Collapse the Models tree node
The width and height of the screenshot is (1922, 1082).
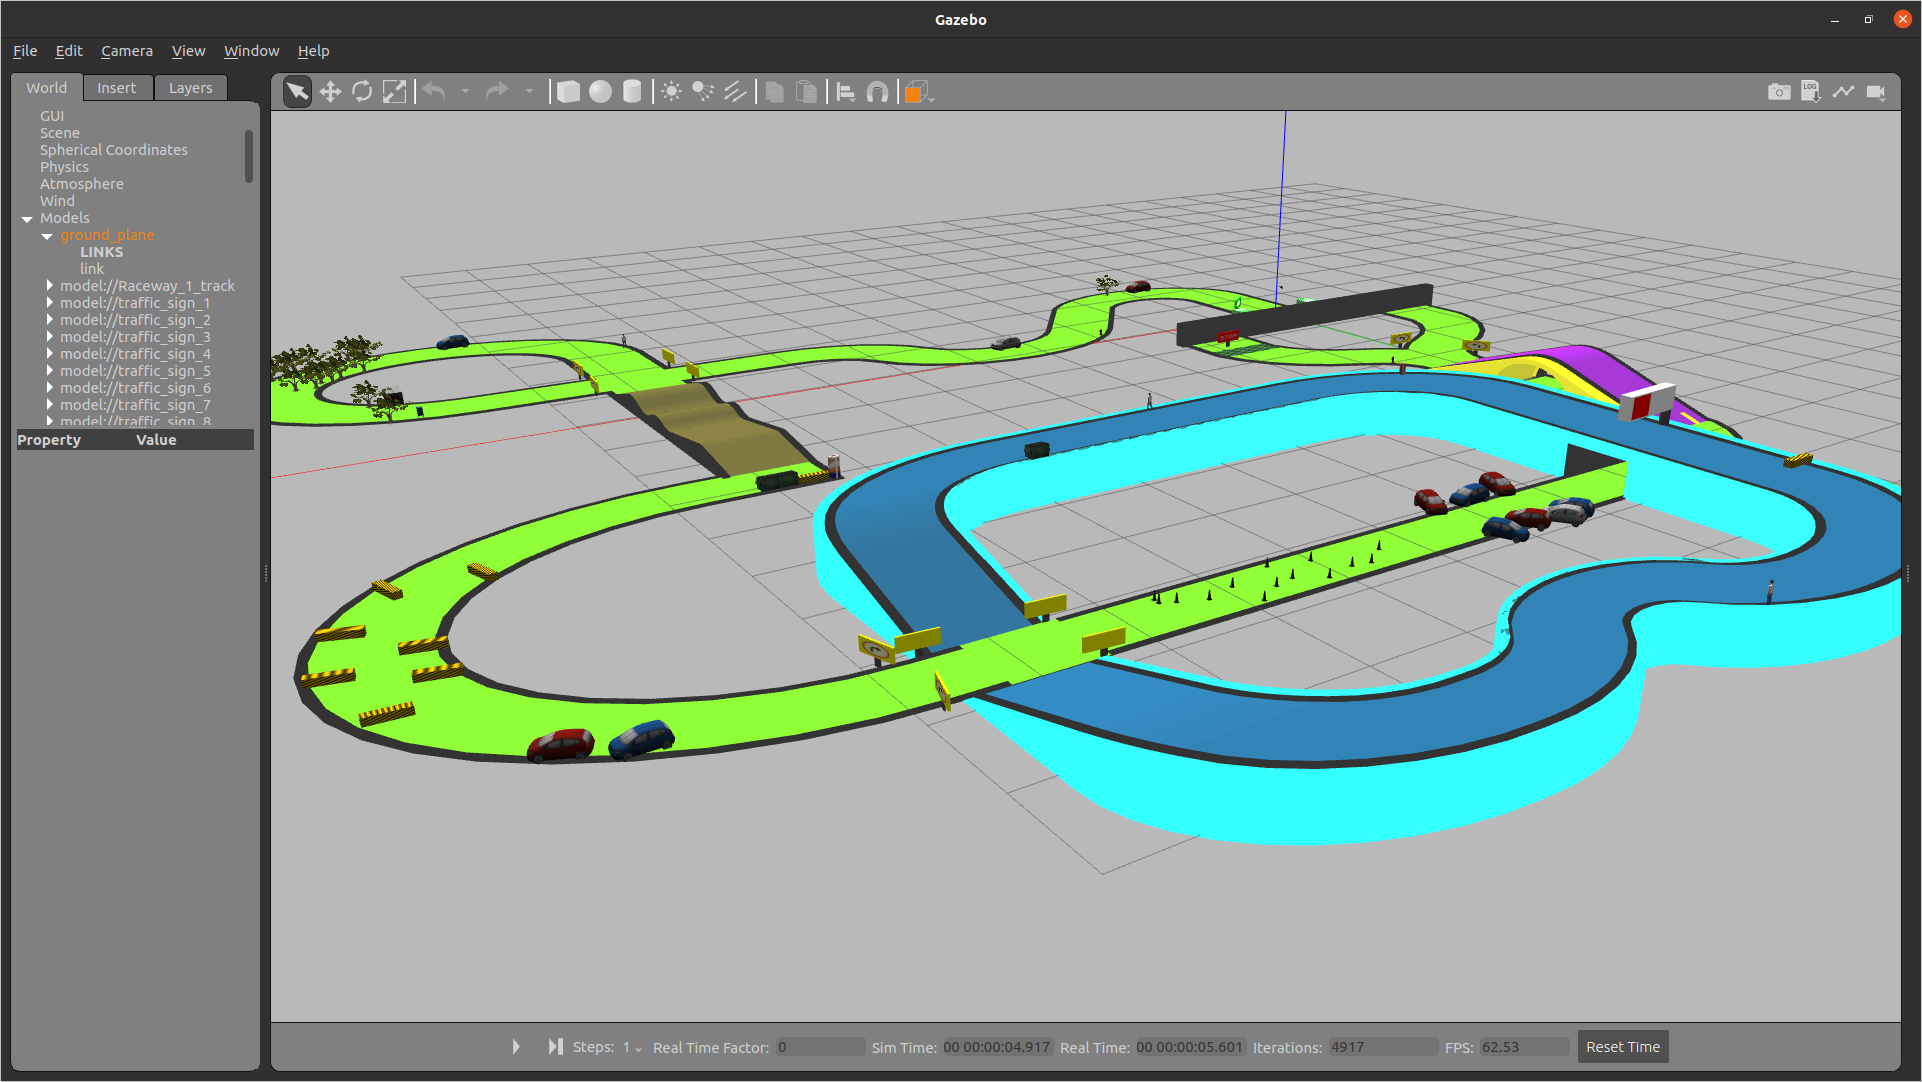coord(27,219)
